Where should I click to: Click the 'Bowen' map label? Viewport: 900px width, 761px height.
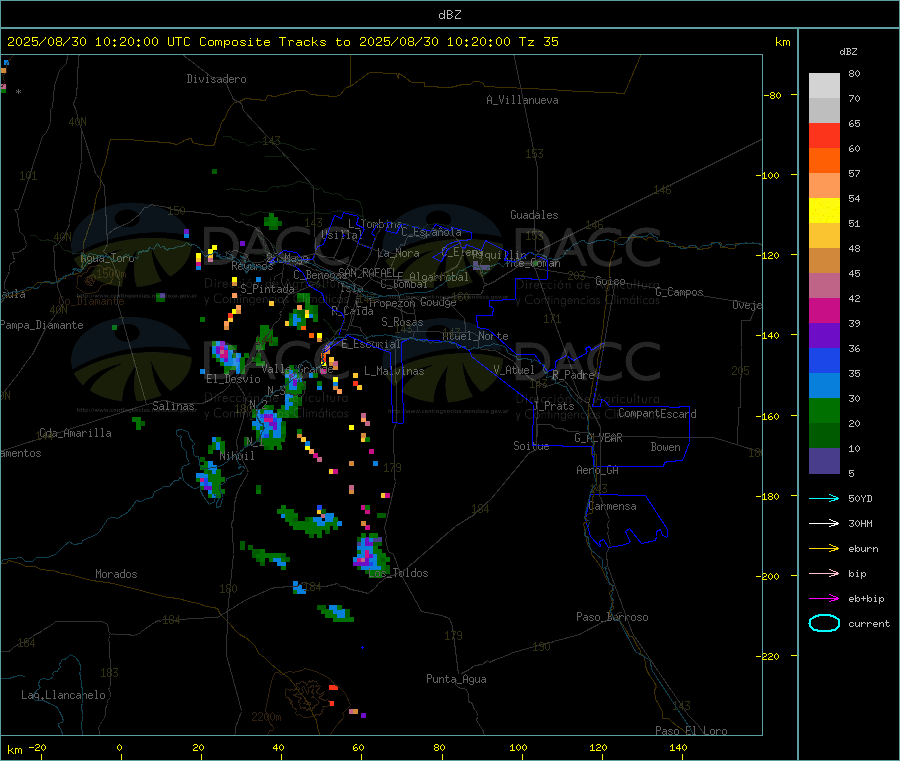point(666,447)
